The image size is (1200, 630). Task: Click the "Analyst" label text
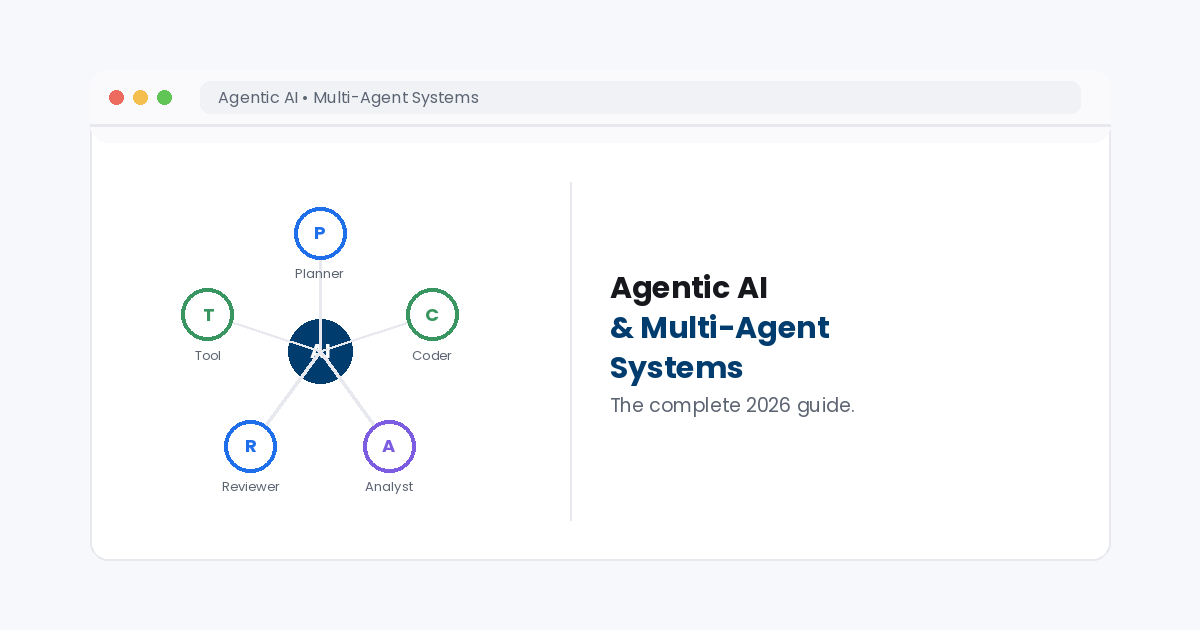pos(389,487)
